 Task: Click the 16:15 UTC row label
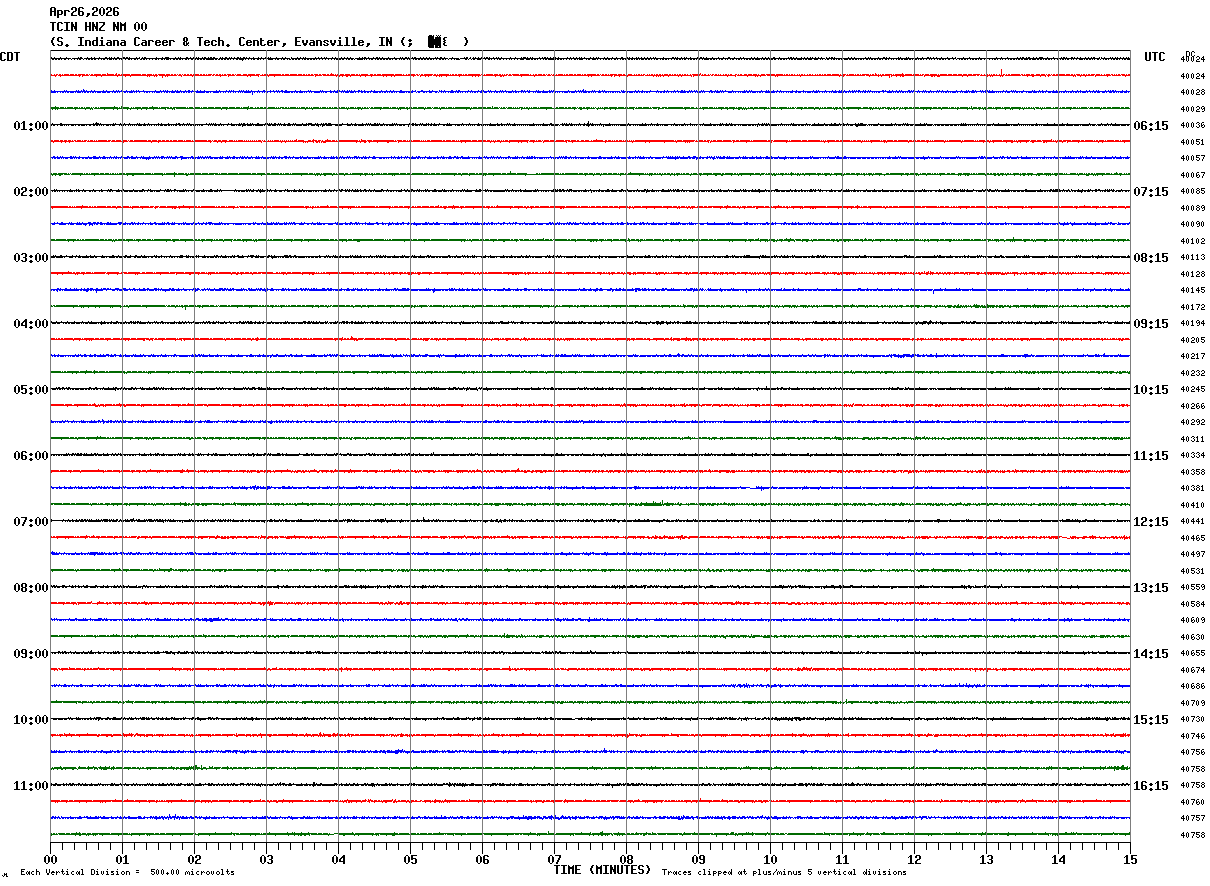click(1150, 786)
